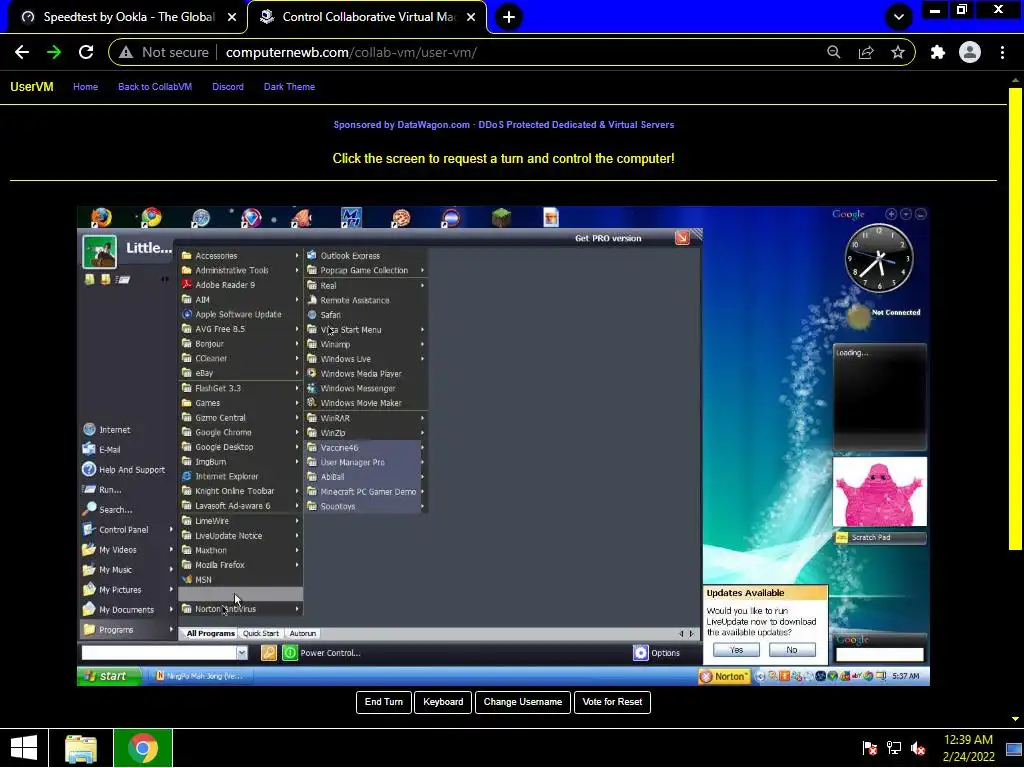1024x768 pixels.
Task: Bookmark page with star icon
Action: (x=898, y=52)
